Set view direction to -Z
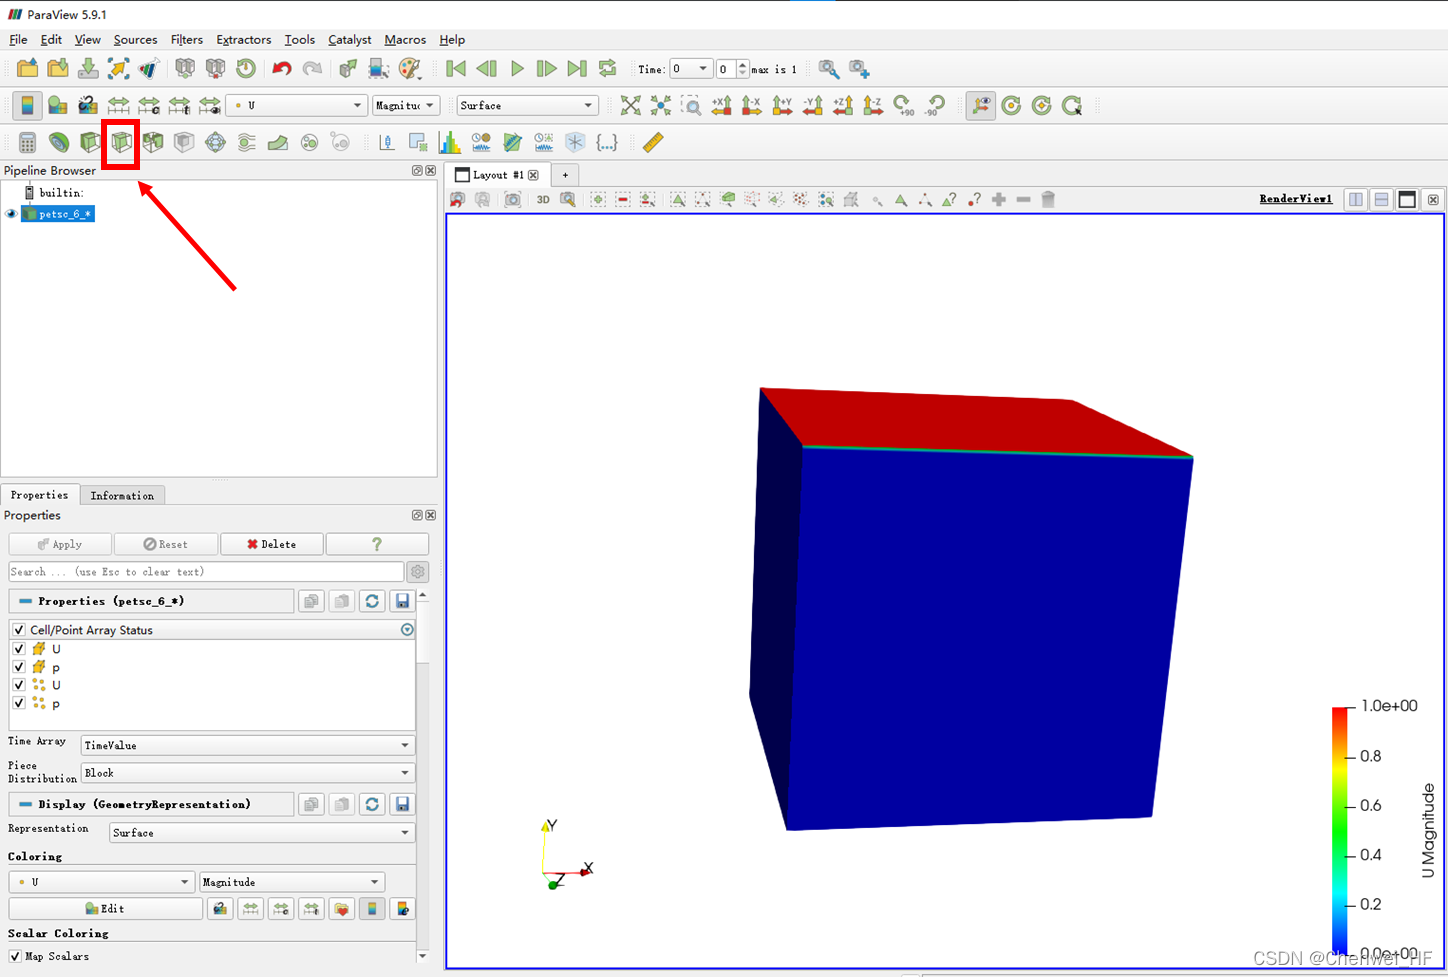This screenshot has height=977, width=1448. 872,105
